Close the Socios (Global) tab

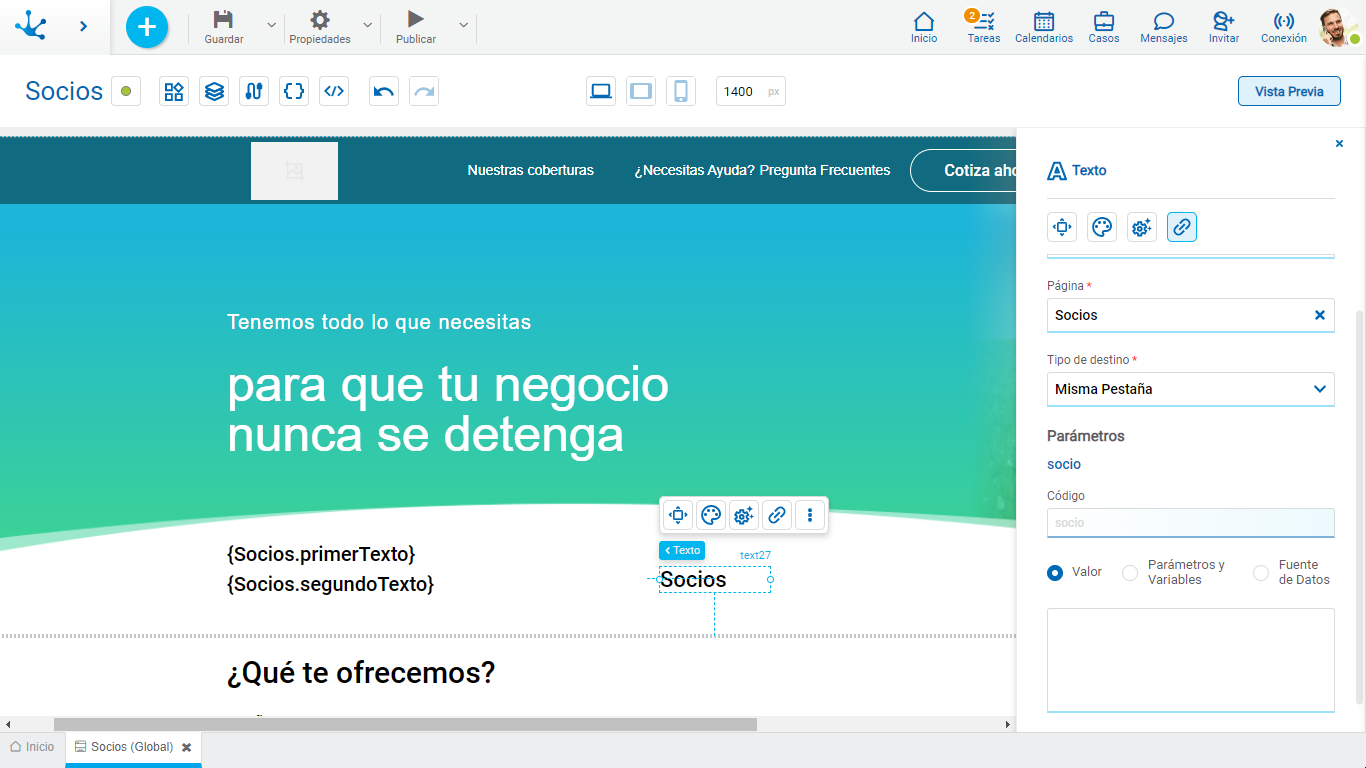186,747
